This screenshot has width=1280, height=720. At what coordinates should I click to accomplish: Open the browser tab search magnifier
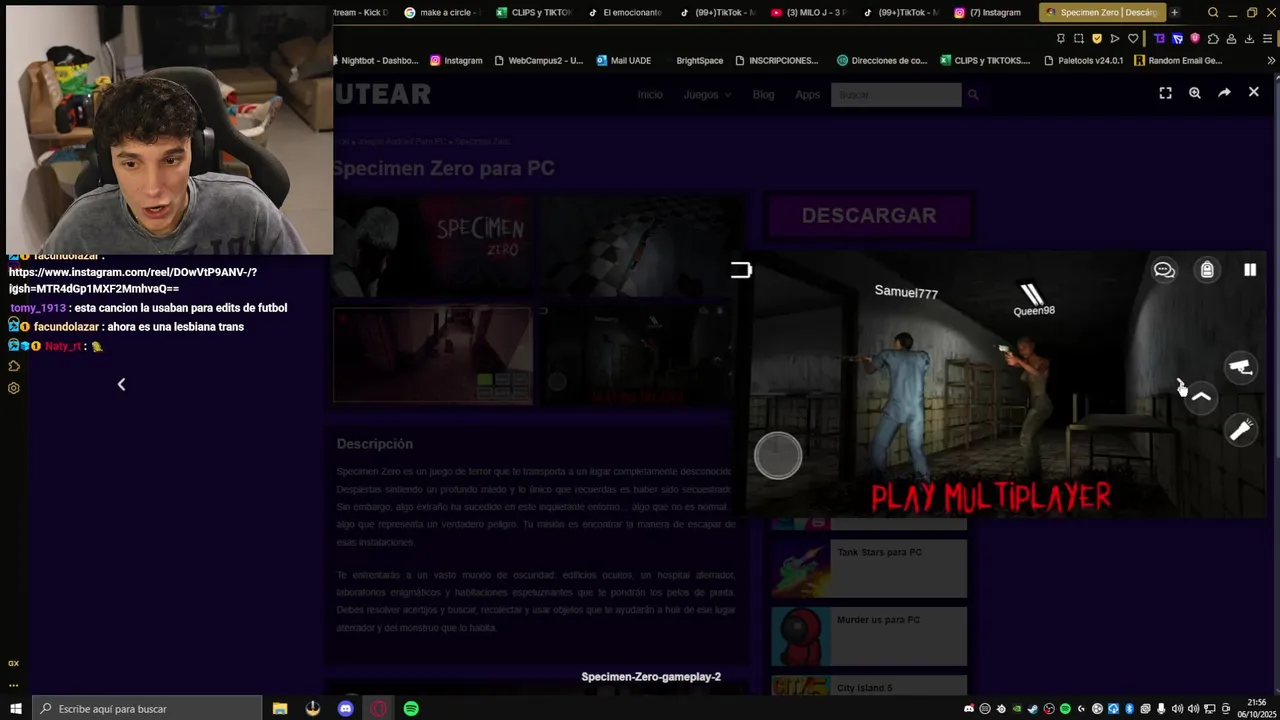(1213, 12)
